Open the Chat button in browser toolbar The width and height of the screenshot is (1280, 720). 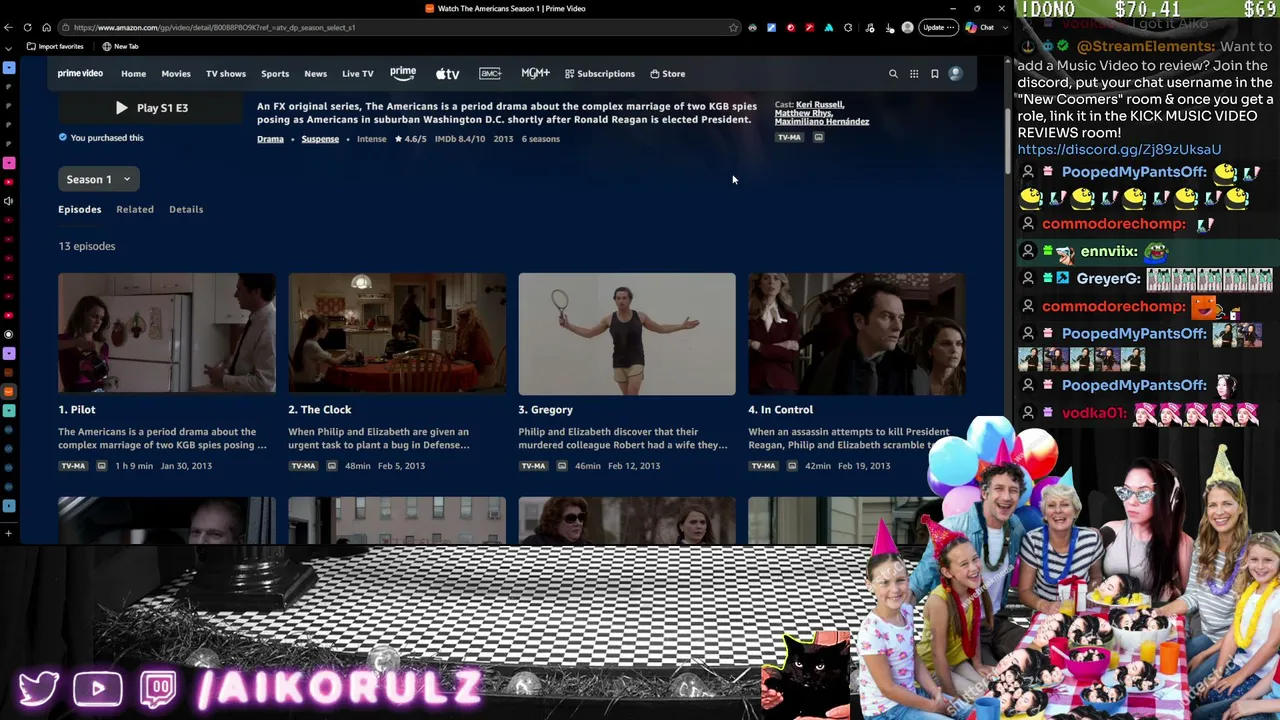980,27
